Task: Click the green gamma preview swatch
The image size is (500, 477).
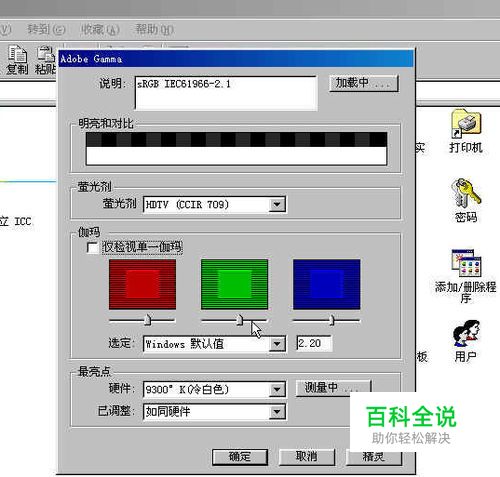Action: pyautogui.click(x=234, y=284)
